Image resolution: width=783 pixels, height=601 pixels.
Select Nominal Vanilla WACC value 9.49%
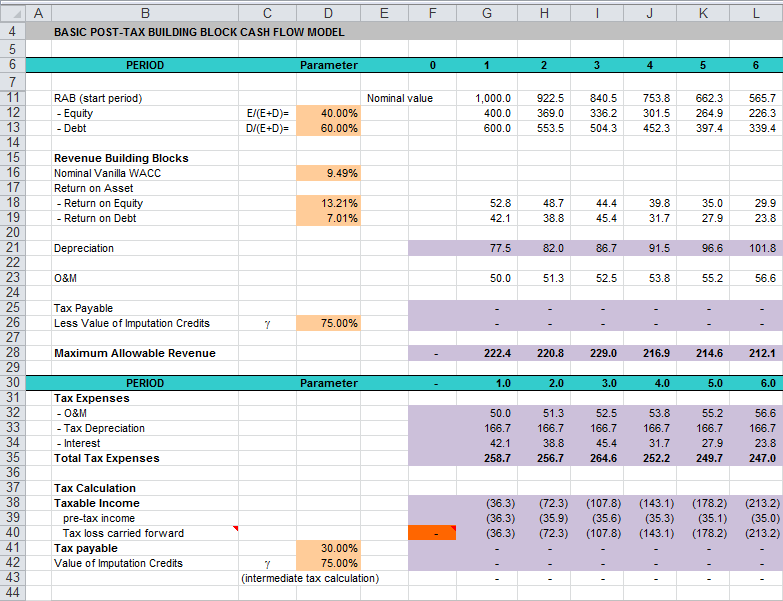click(x=328, y=173)
